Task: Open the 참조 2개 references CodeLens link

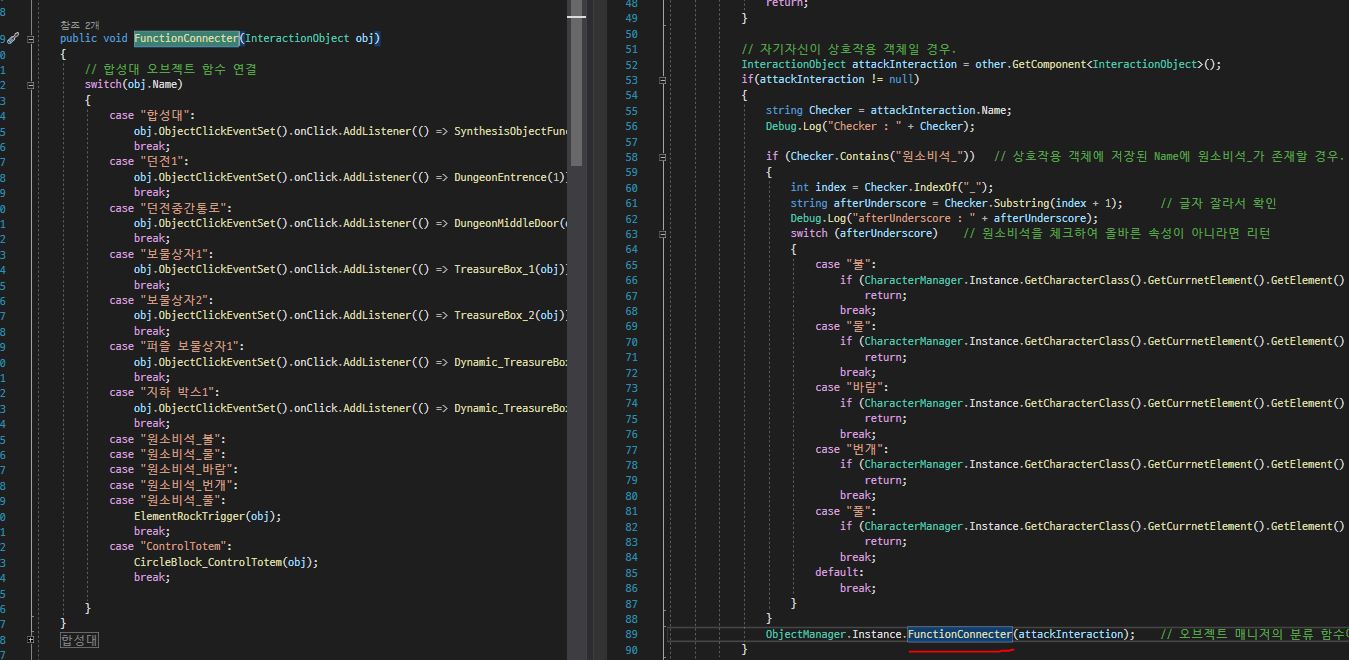Action: 80,24
